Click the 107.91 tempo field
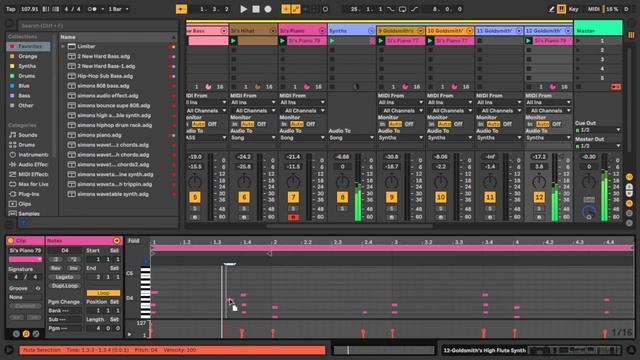 [x=29, y=9]
